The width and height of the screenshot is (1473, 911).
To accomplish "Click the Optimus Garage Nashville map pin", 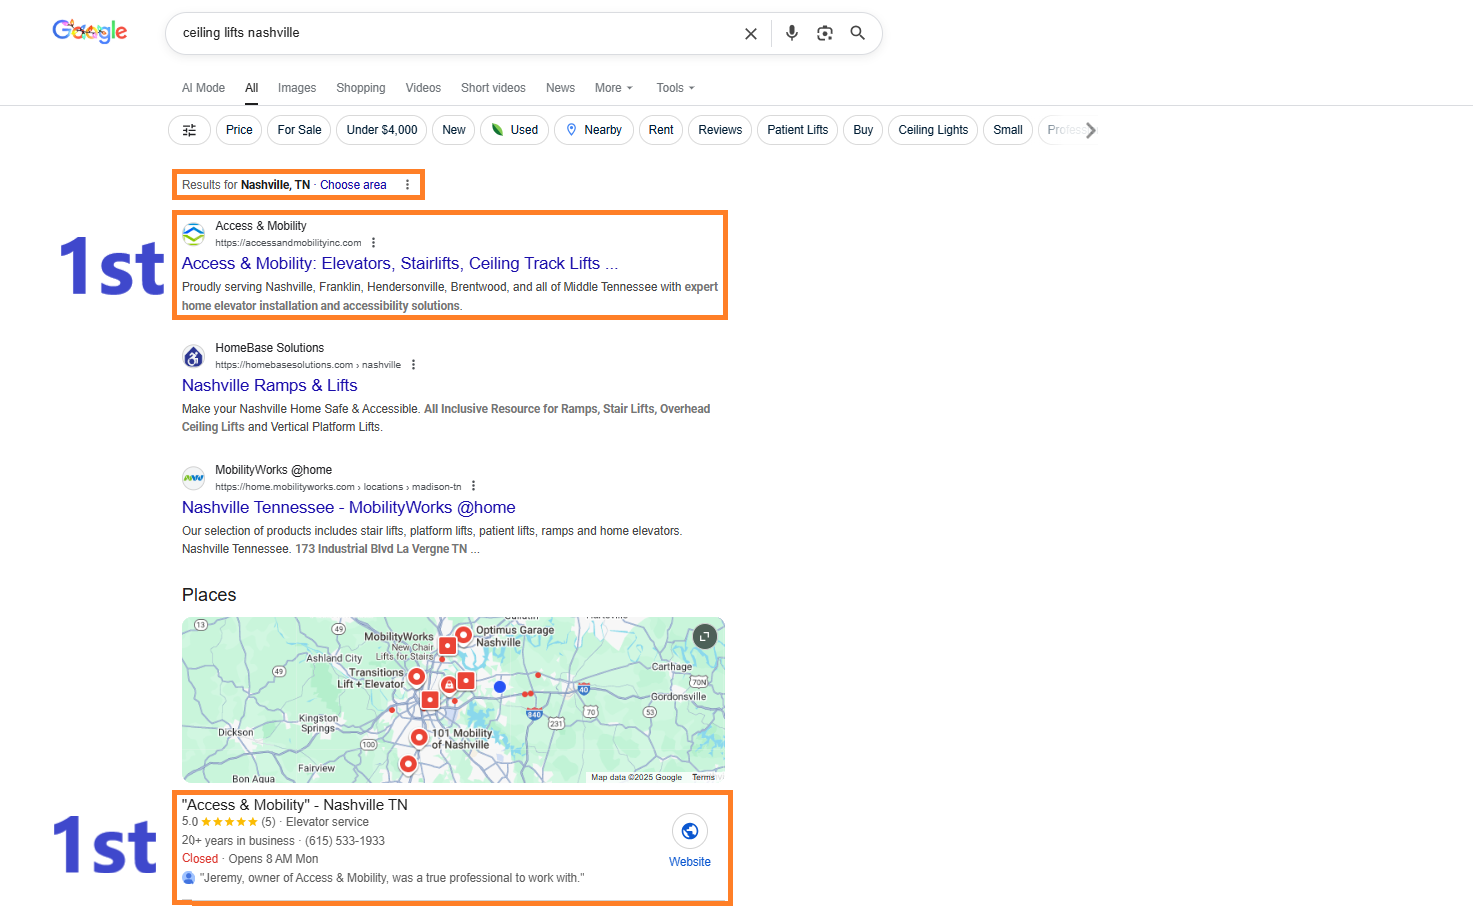I will tap(464, 634).
